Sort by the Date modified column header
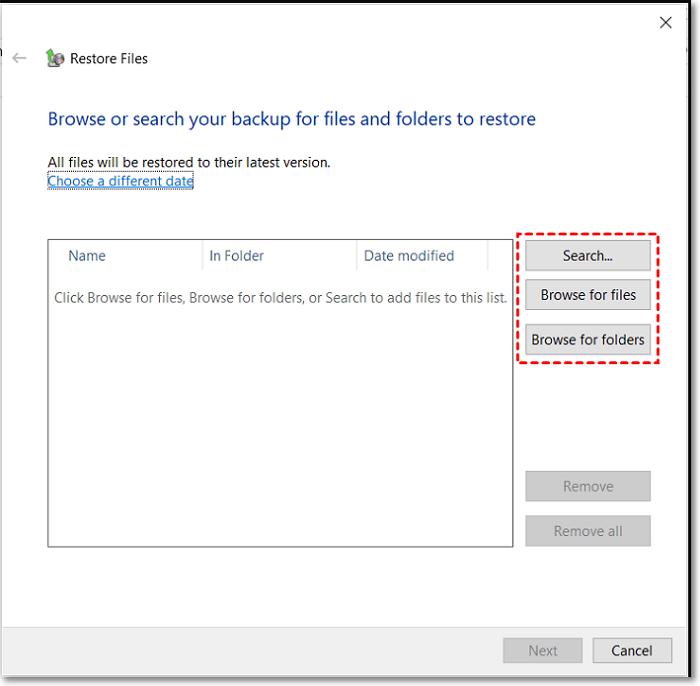The image size is (700, 686). coord(409,256)
